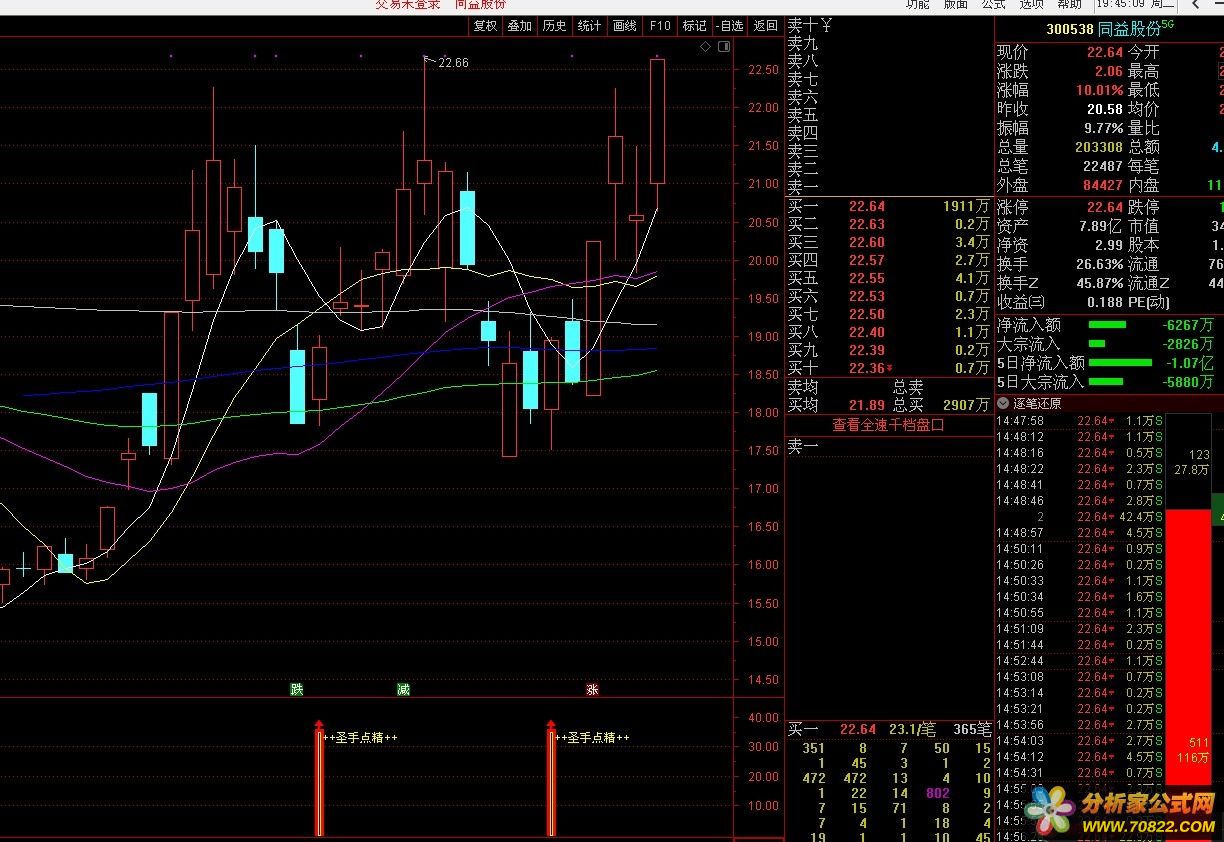Click the 5G badge beside 同益股份

[1166, 26]
